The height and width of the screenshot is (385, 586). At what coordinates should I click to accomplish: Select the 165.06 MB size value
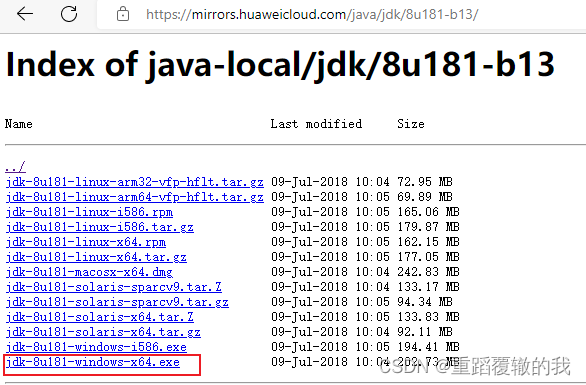pos(428,212)
